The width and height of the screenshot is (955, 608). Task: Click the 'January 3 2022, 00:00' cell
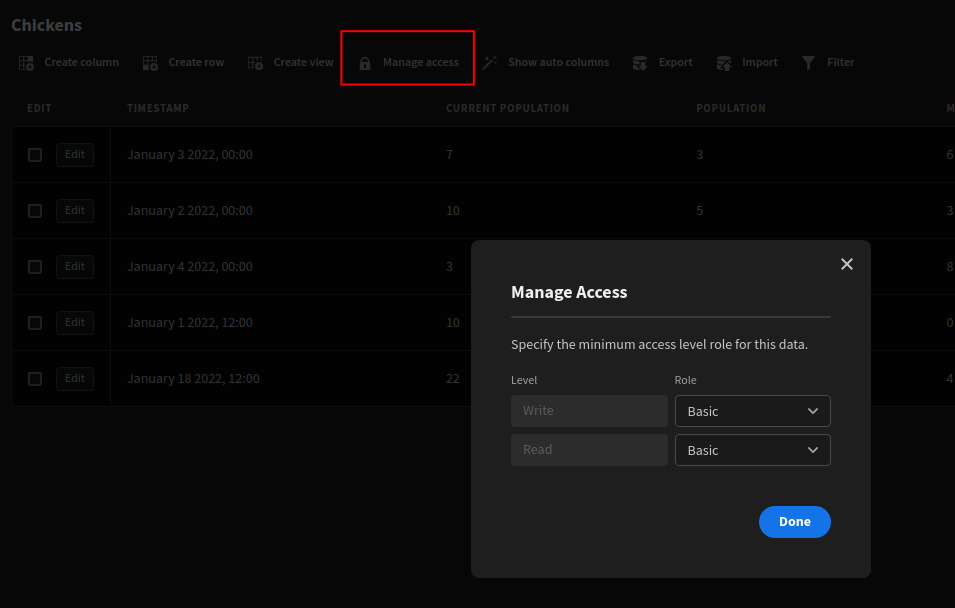pos(190,155)
